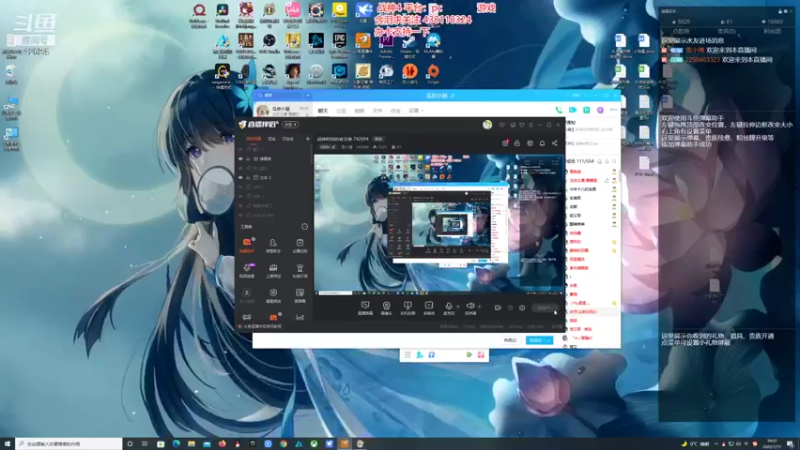Click the share icon in streaming app
Viewport: 800px width, 450px height.
pyautogui.click(x=555, y=143)
